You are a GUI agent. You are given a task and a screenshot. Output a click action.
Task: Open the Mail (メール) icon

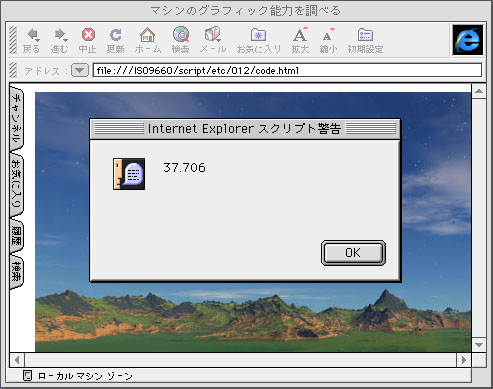click(213, 34)
